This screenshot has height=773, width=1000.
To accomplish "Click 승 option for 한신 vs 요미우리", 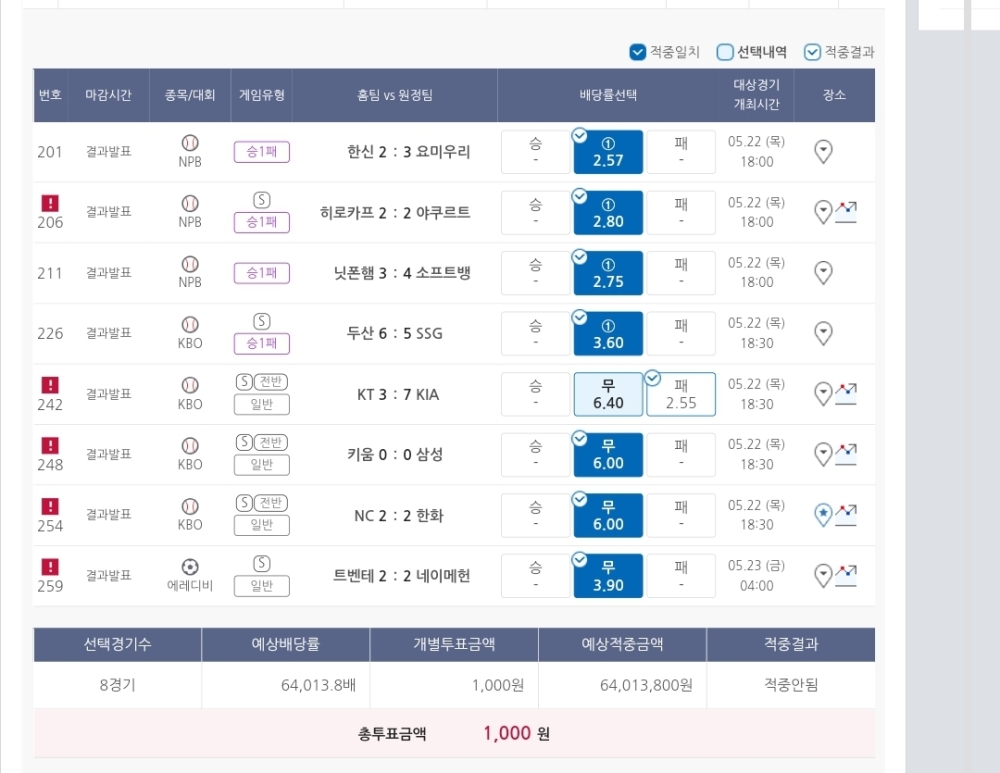I will coord(536,152).
